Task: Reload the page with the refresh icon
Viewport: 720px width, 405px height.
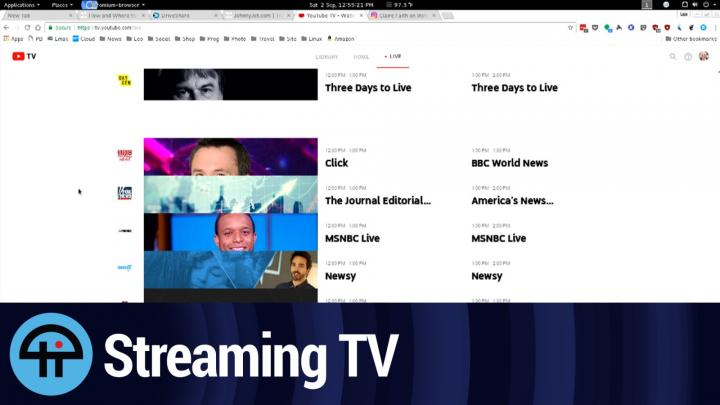Action: coord(38,28)
